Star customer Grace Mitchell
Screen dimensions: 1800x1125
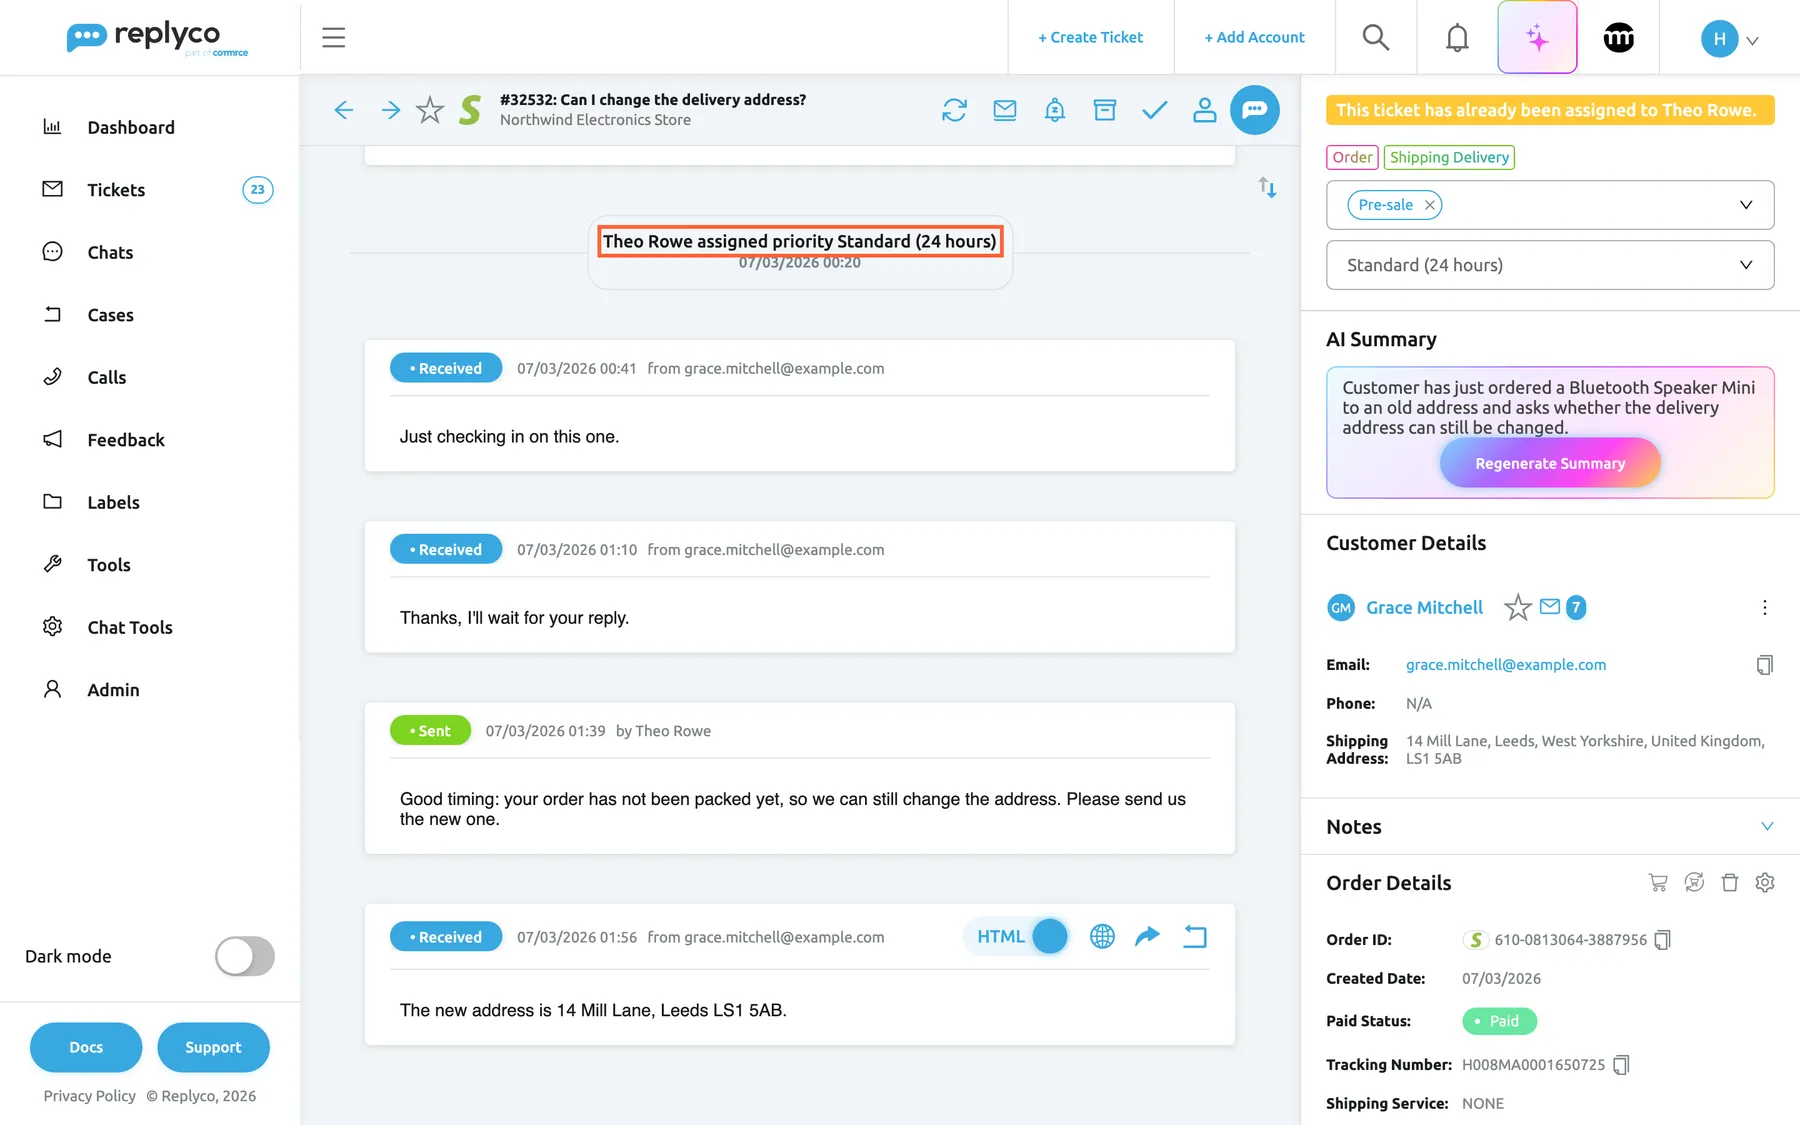1517,608
